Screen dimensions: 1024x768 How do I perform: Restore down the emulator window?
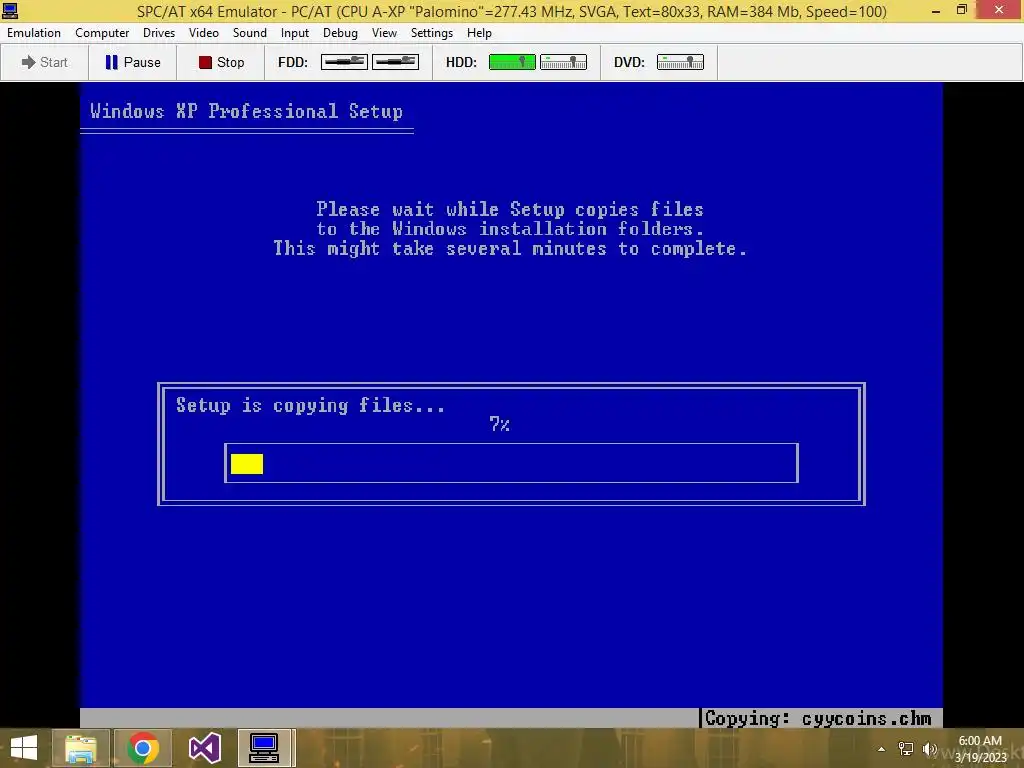click(962, 10)
